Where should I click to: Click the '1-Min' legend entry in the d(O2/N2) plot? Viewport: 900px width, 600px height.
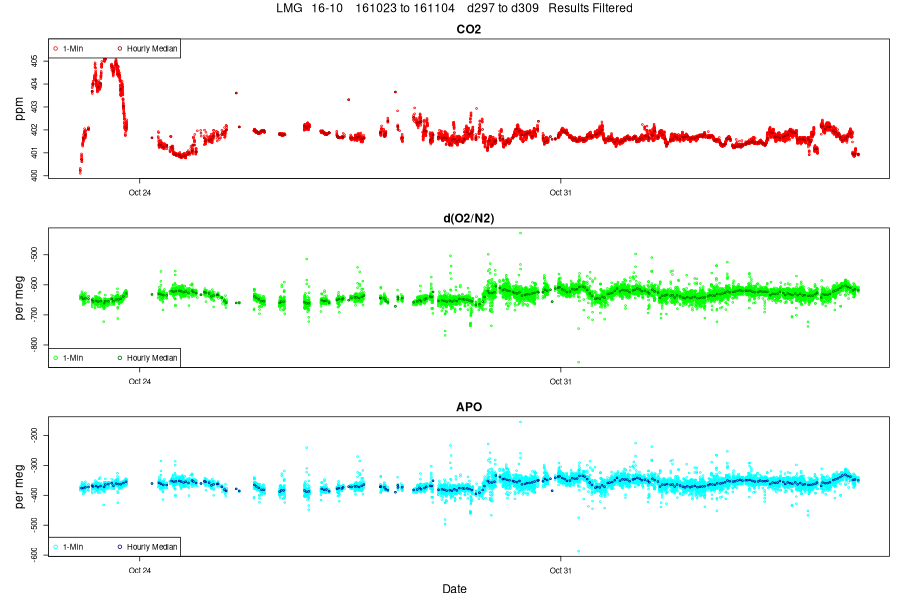click(x=73, y=358)
